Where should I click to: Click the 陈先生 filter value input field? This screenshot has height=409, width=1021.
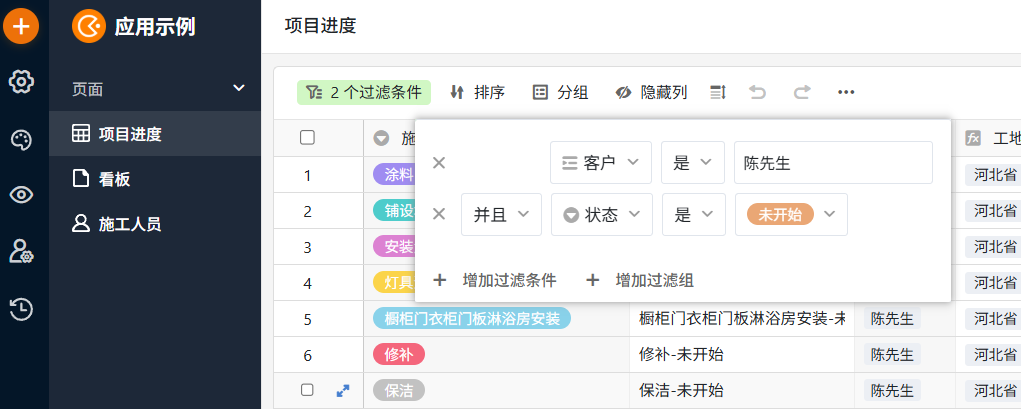832,162
